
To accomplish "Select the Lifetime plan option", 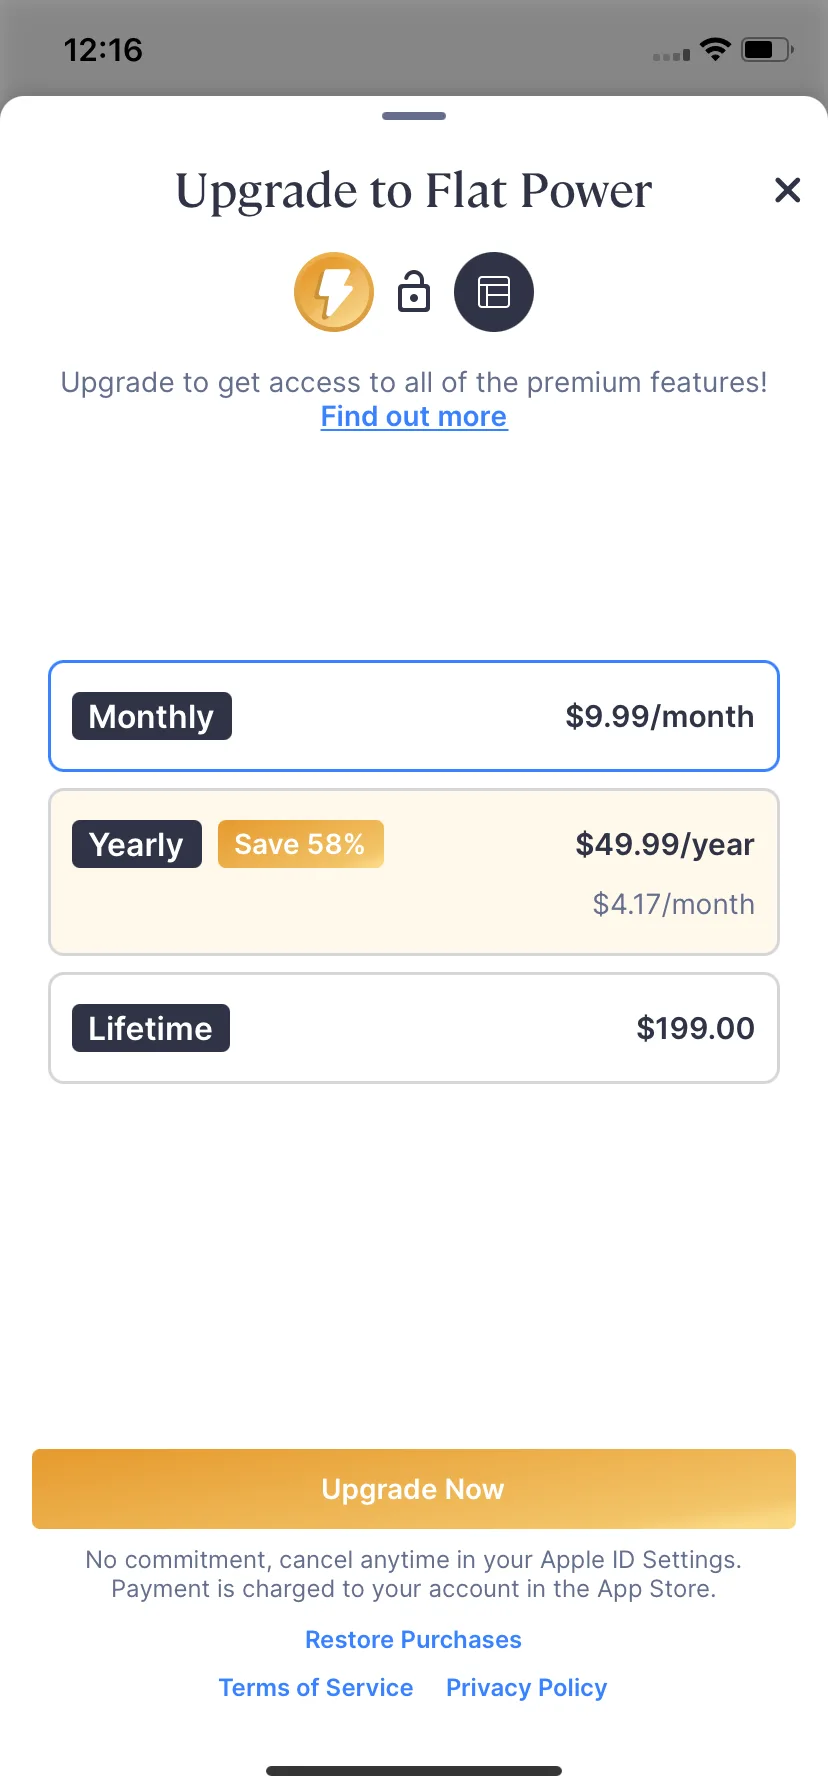I will (x=414, y=1028).
